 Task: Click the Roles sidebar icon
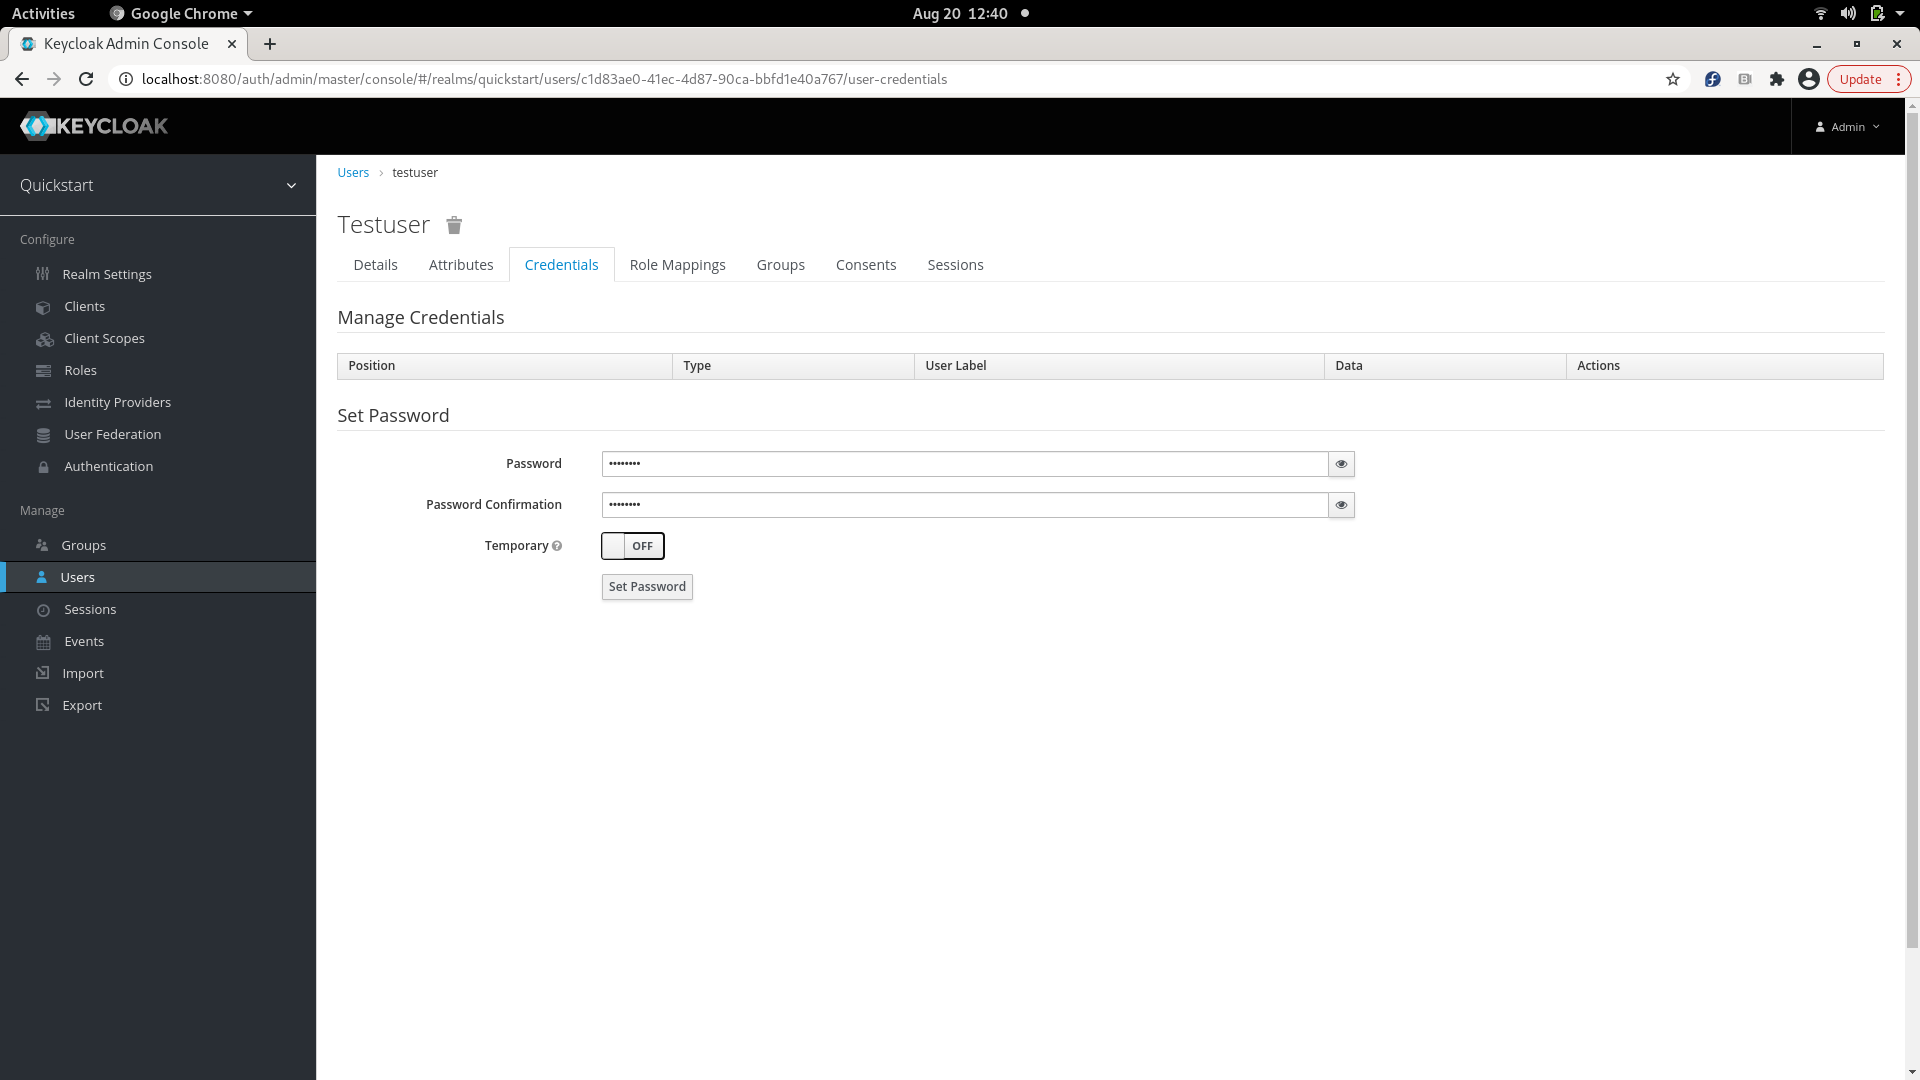(42, 371)
